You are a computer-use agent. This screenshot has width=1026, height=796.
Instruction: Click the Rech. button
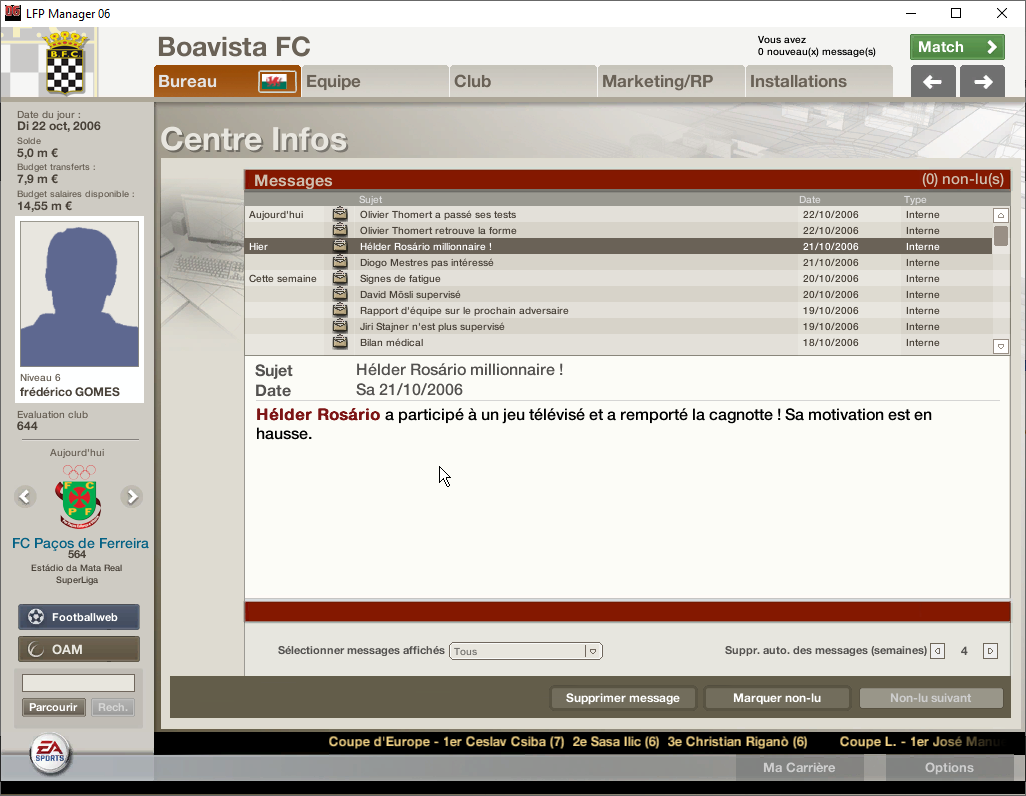coord(113,707)
